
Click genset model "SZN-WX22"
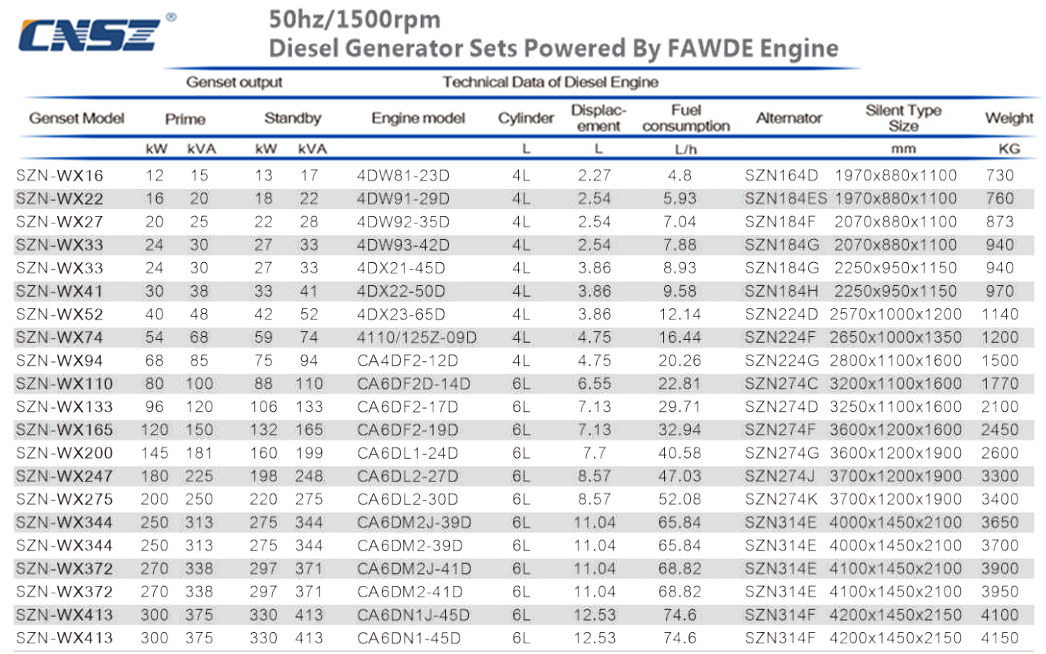pyautogui.click(x=59, y=199)
